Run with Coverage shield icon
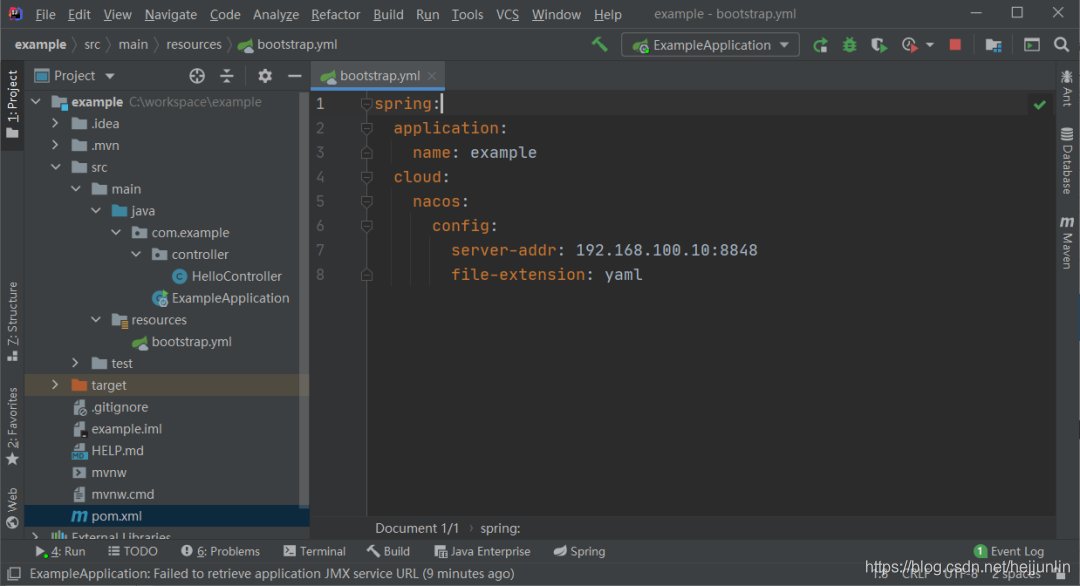 coord(879,45)
